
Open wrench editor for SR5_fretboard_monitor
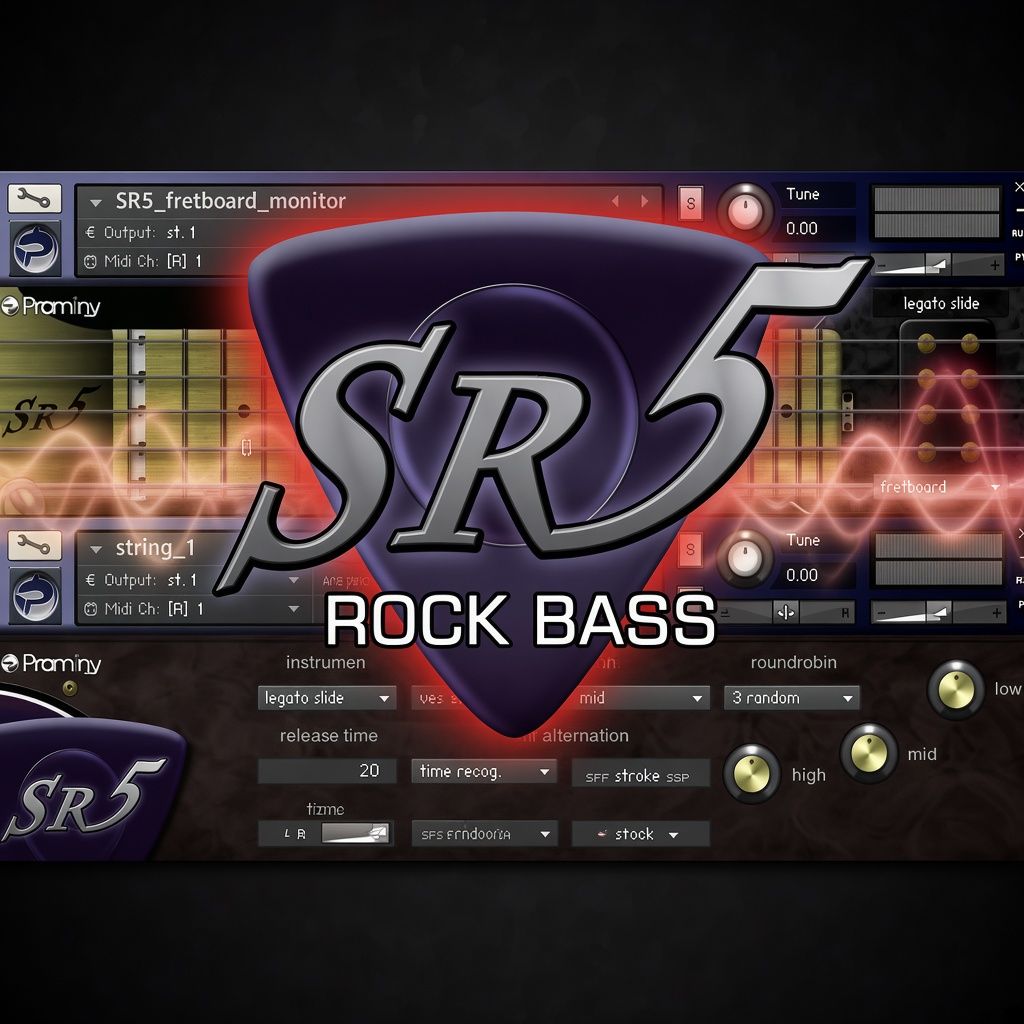coord(35,199)
